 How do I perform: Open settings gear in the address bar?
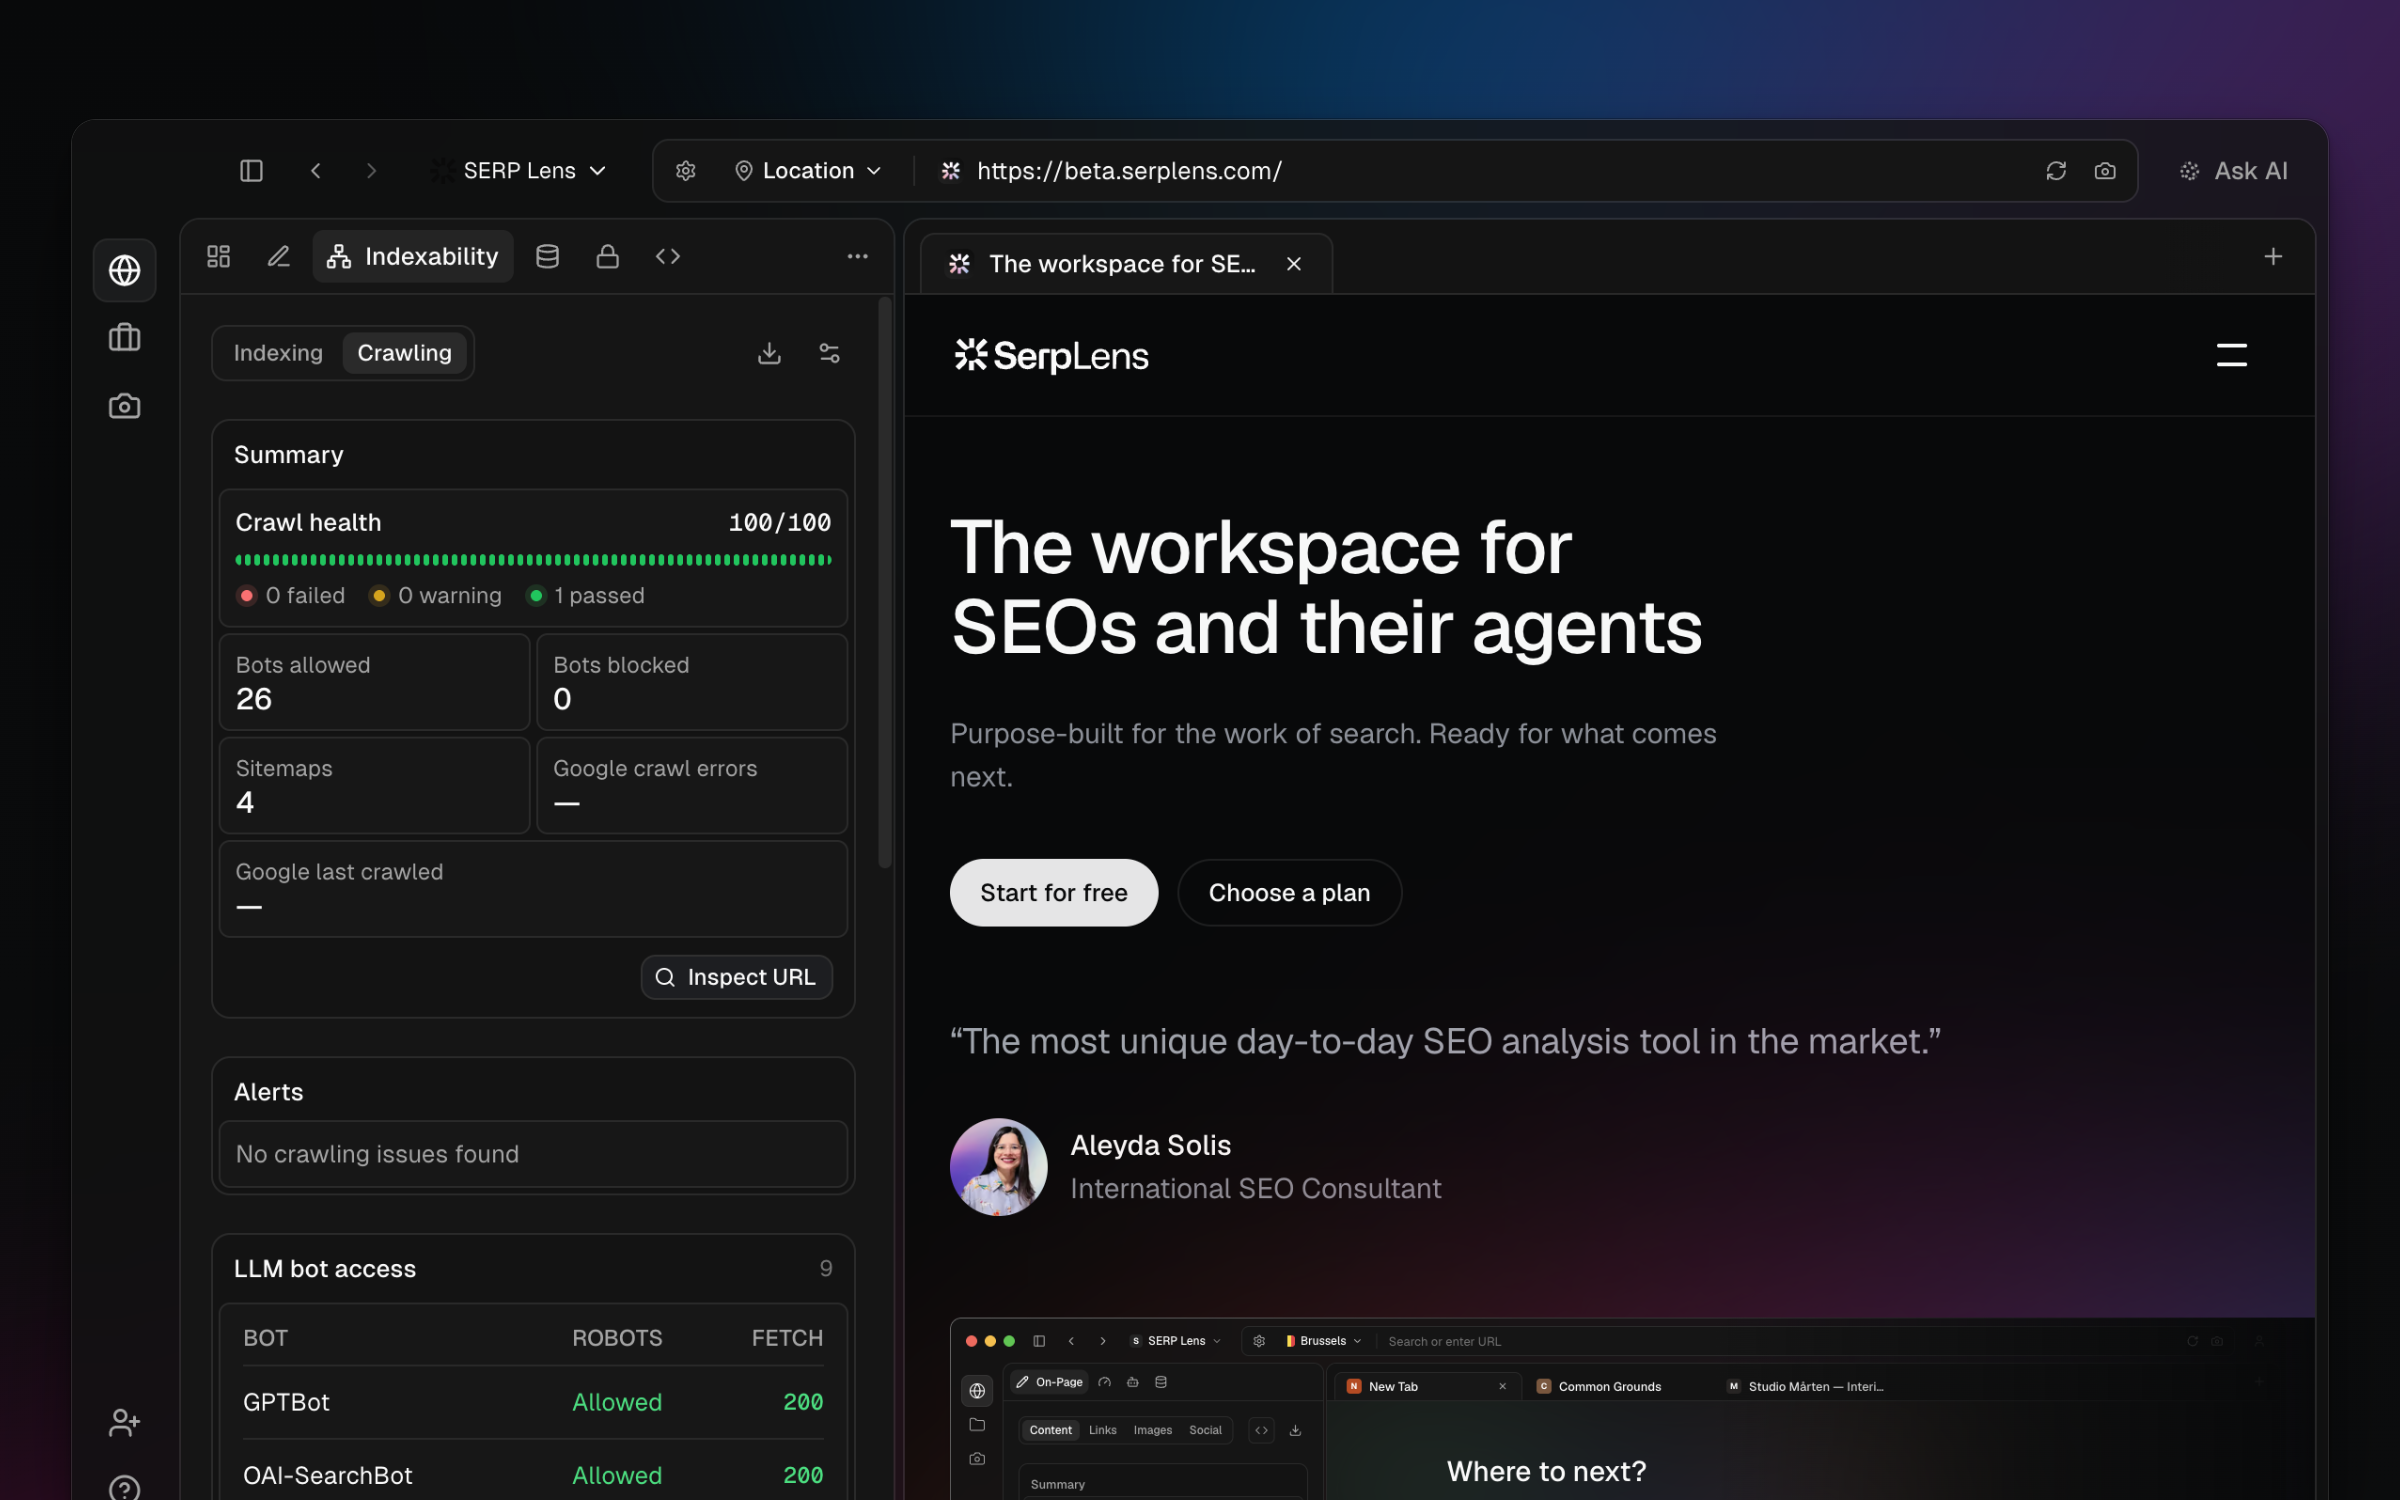685,171
